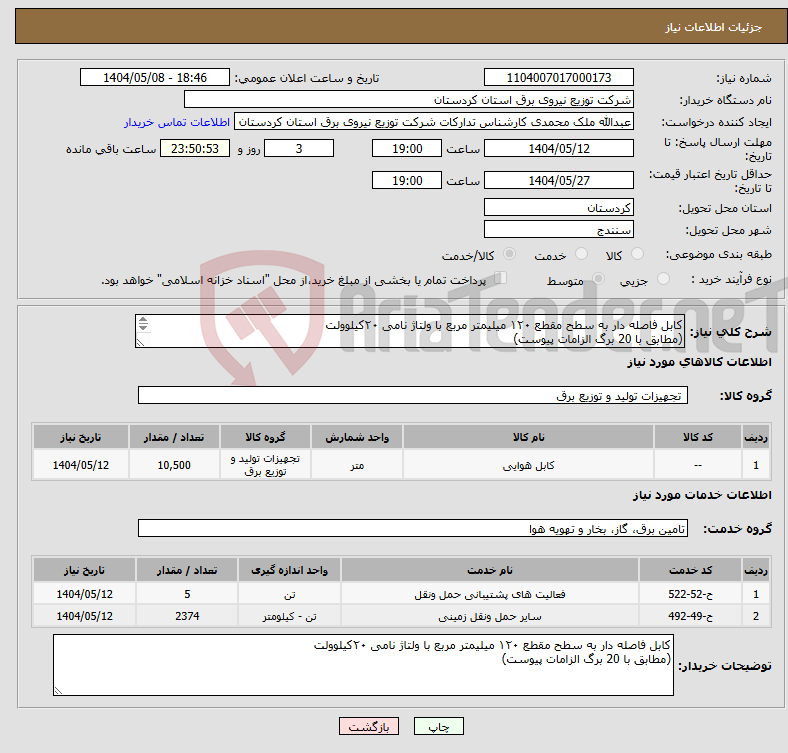Click the quantity cell 10,500
This screenshot has width=788, height=753.
tap(174, 465)
